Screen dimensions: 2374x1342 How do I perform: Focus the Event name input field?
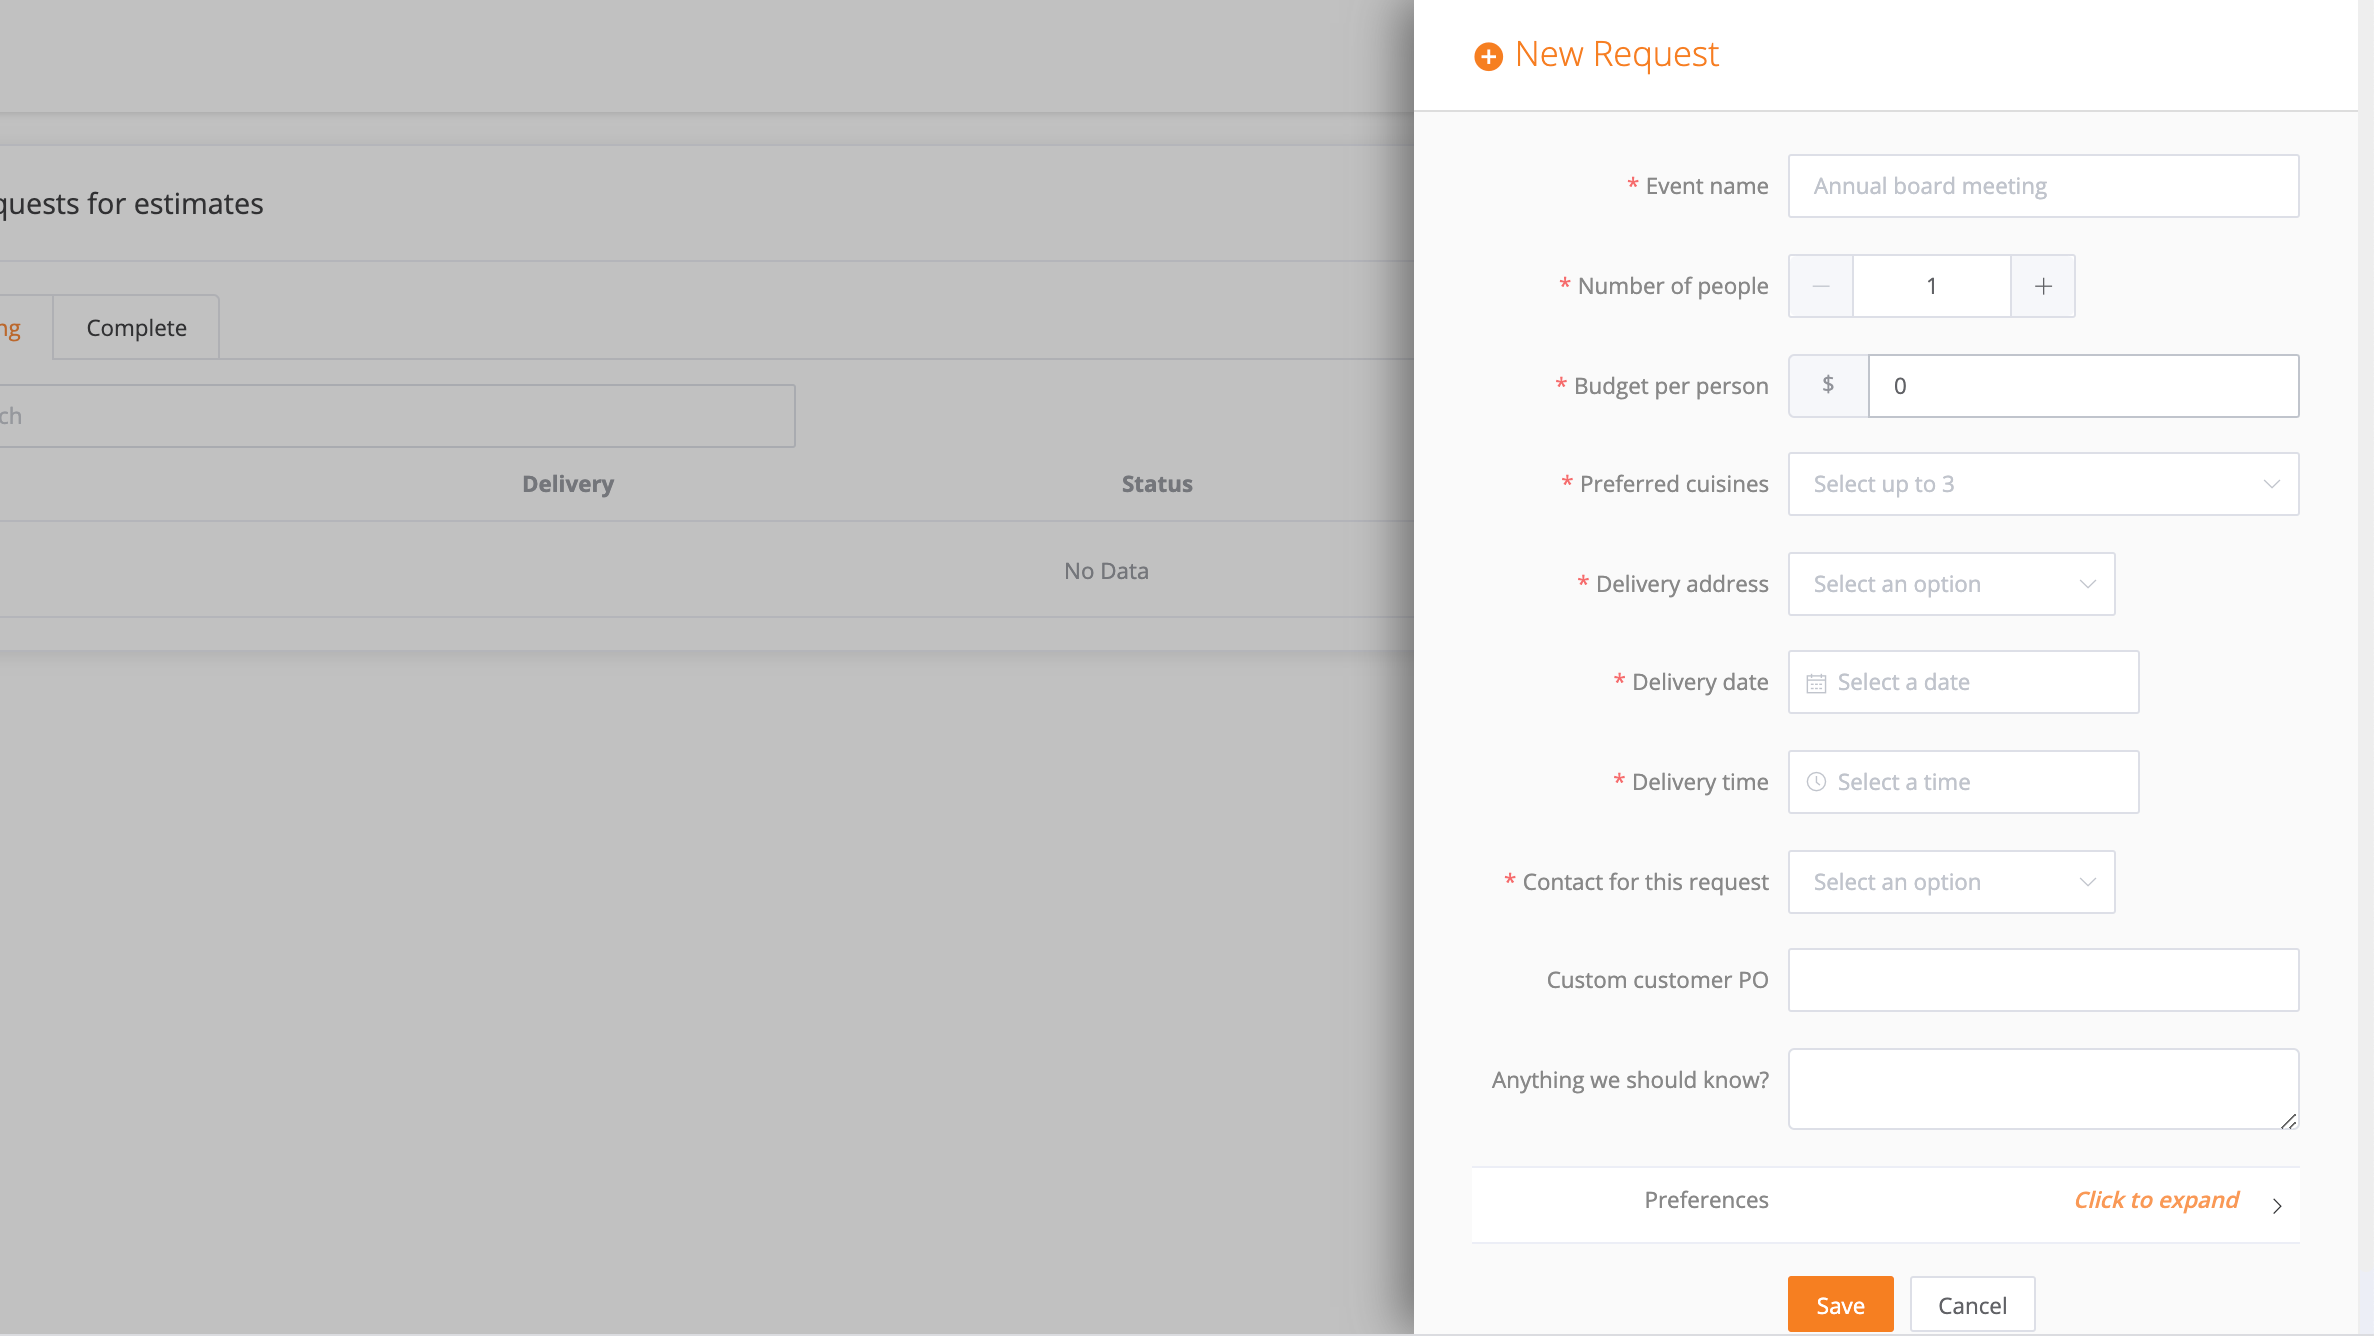(x=2042, y=186)
